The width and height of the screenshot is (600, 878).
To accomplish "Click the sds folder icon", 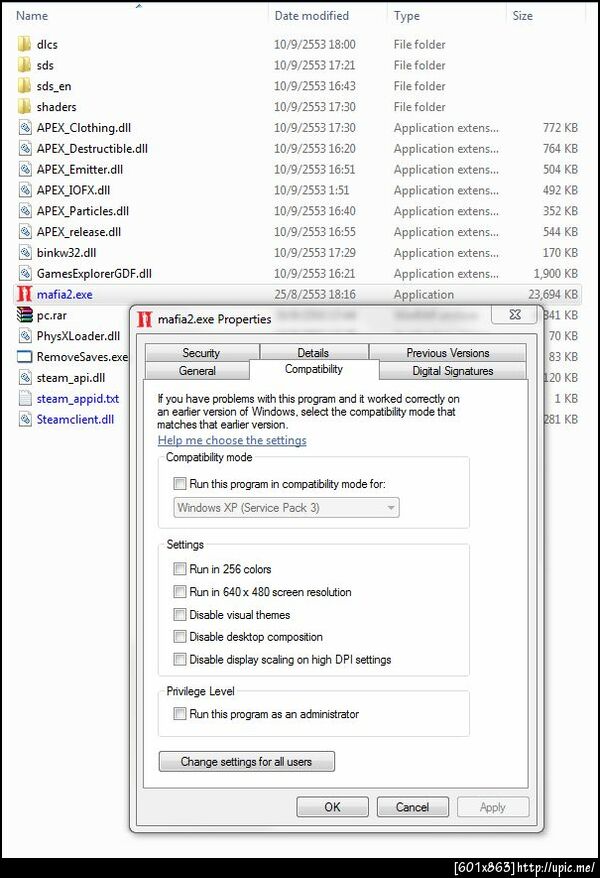I will (x=24, y=65).
